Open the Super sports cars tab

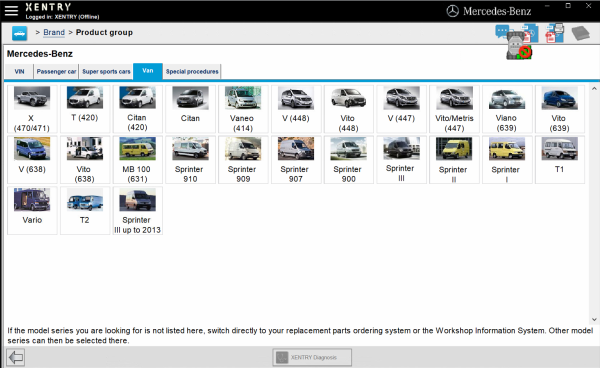coord(106,72)
